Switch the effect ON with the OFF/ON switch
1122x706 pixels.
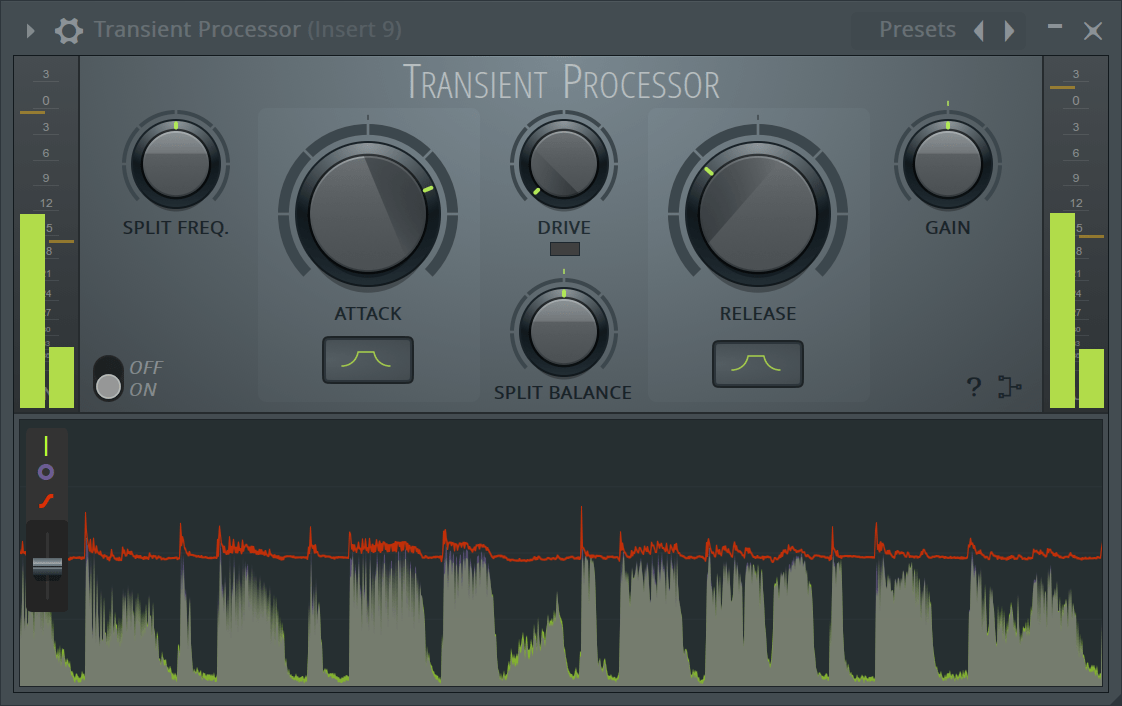108,380
